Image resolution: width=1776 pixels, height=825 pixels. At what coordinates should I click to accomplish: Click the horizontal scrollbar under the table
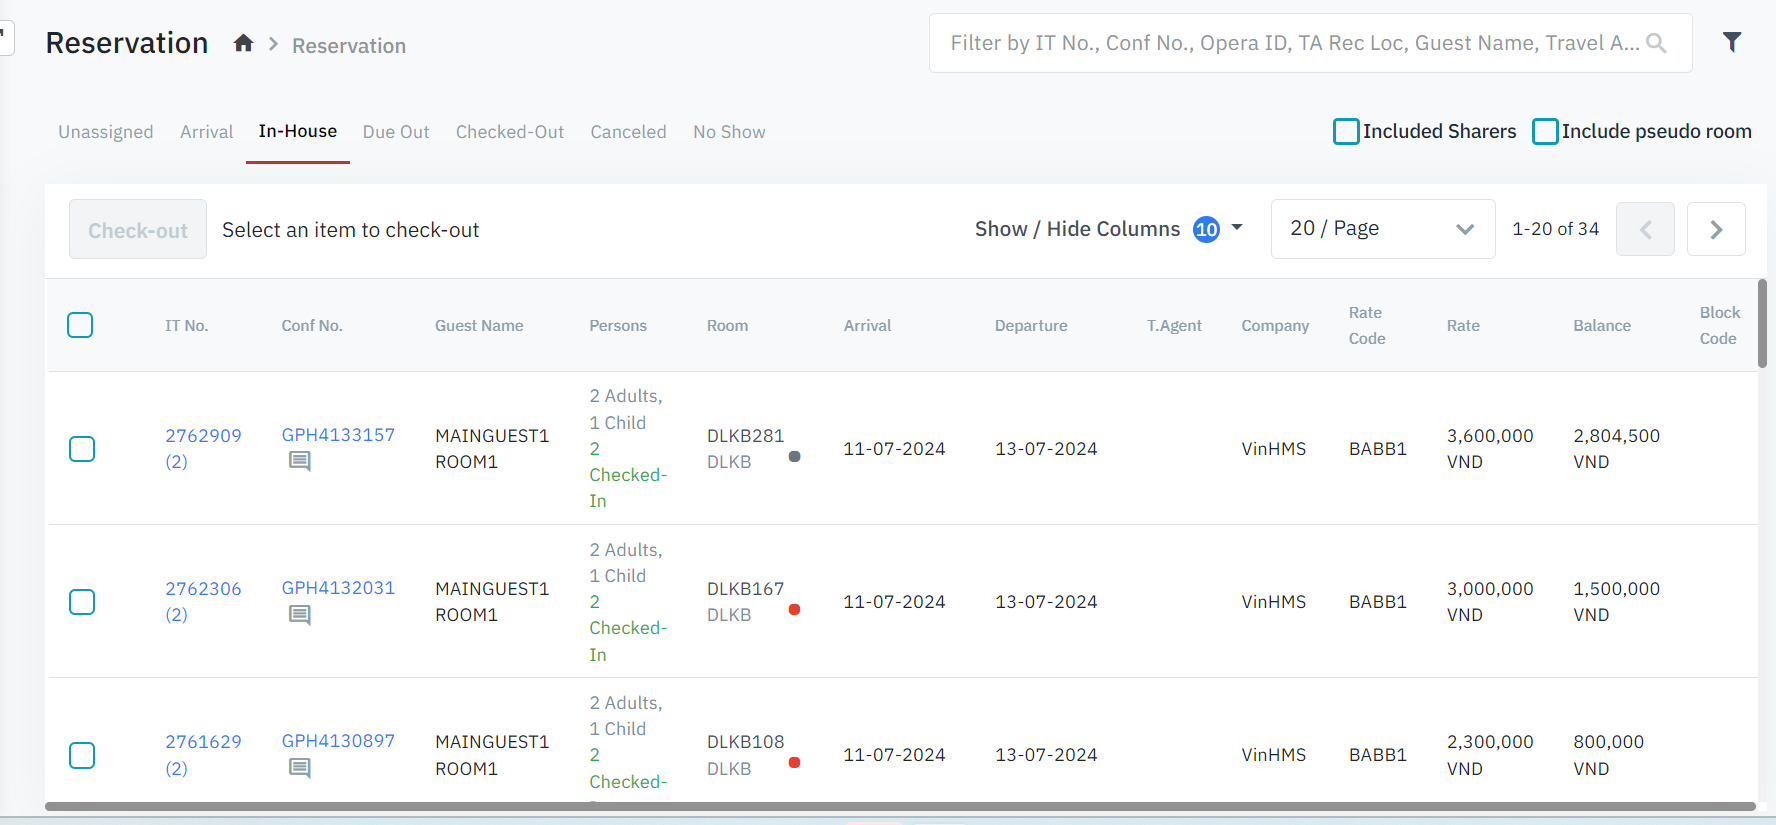(x=900, y=806)
